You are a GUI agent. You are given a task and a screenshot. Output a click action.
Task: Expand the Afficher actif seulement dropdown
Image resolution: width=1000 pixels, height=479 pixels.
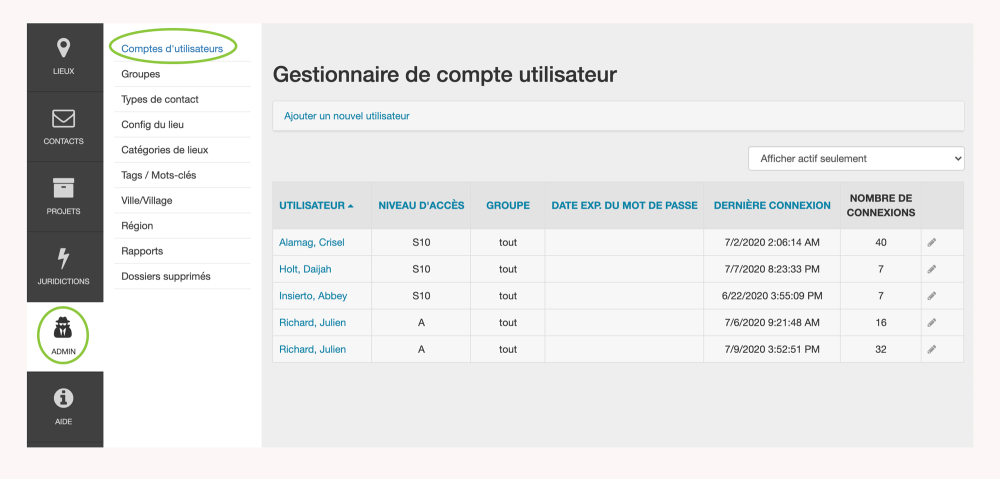tap(856, 158)
